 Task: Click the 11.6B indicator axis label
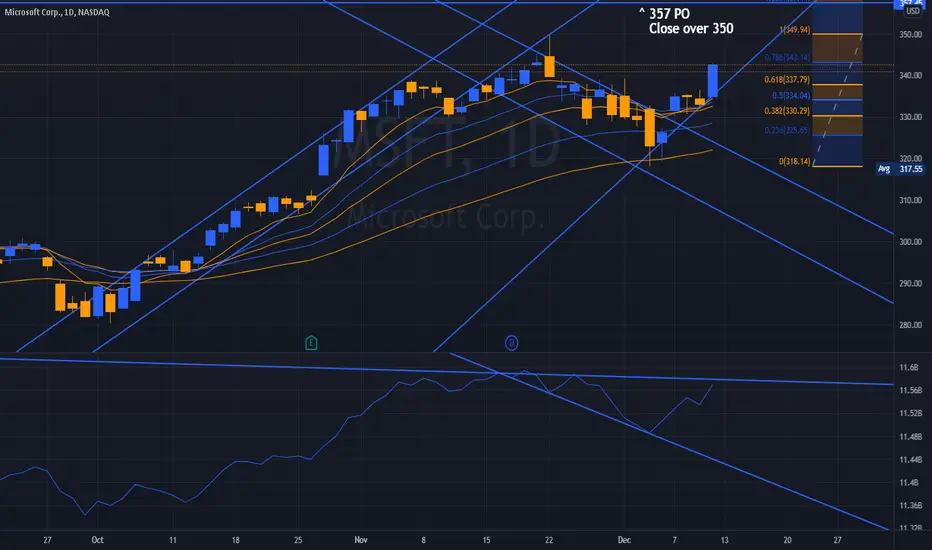click(x=909, y=367)
